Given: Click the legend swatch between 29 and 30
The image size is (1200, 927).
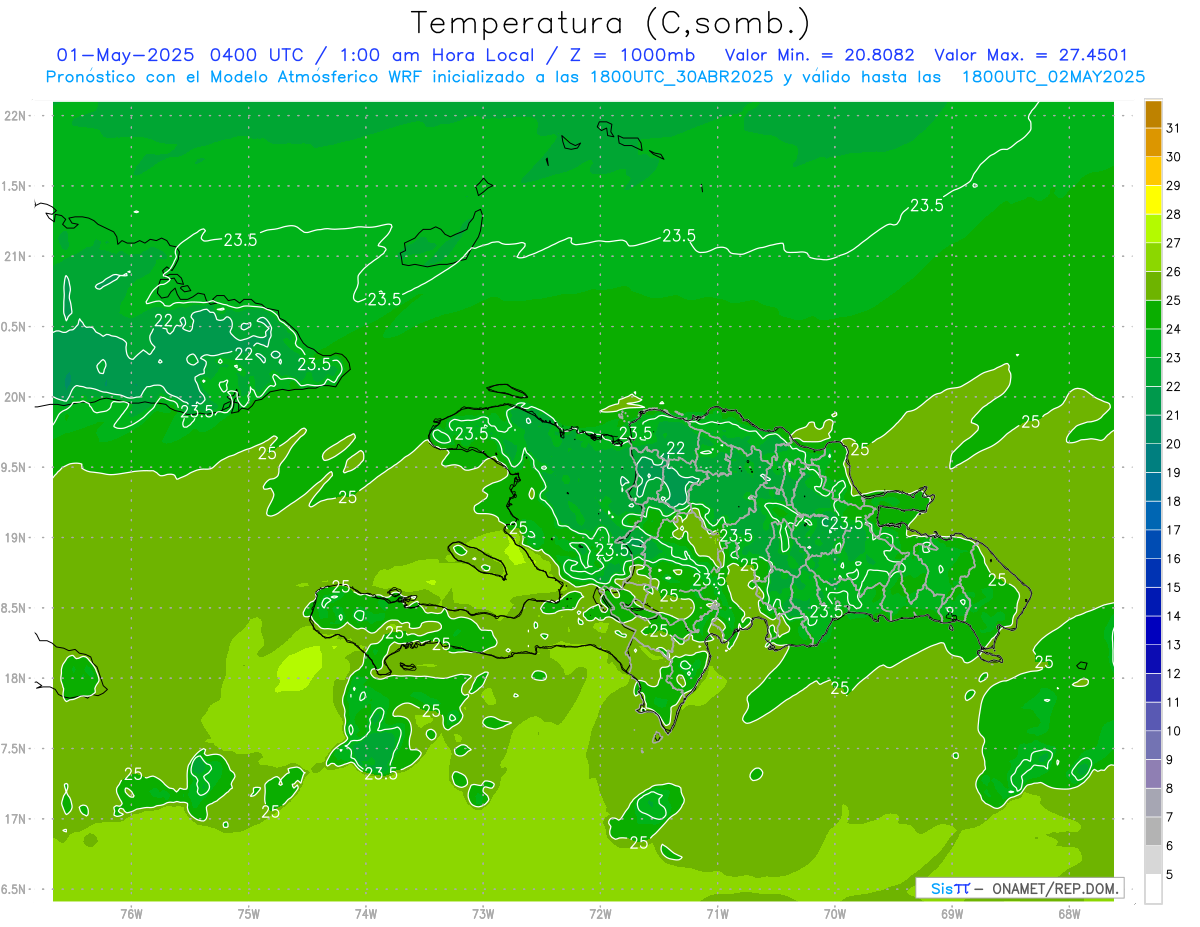Looking at the screenshot, I should point(1153,171).
